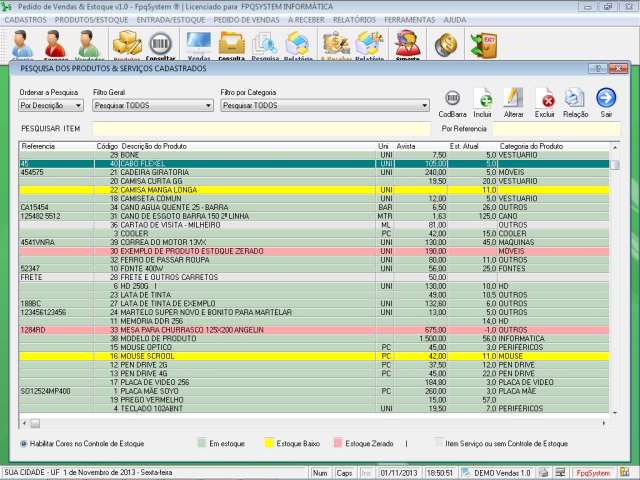Open the Vendedor green-shirt person icon
Viewport: 640px width, 480px height.
click(x=88, y=44)
